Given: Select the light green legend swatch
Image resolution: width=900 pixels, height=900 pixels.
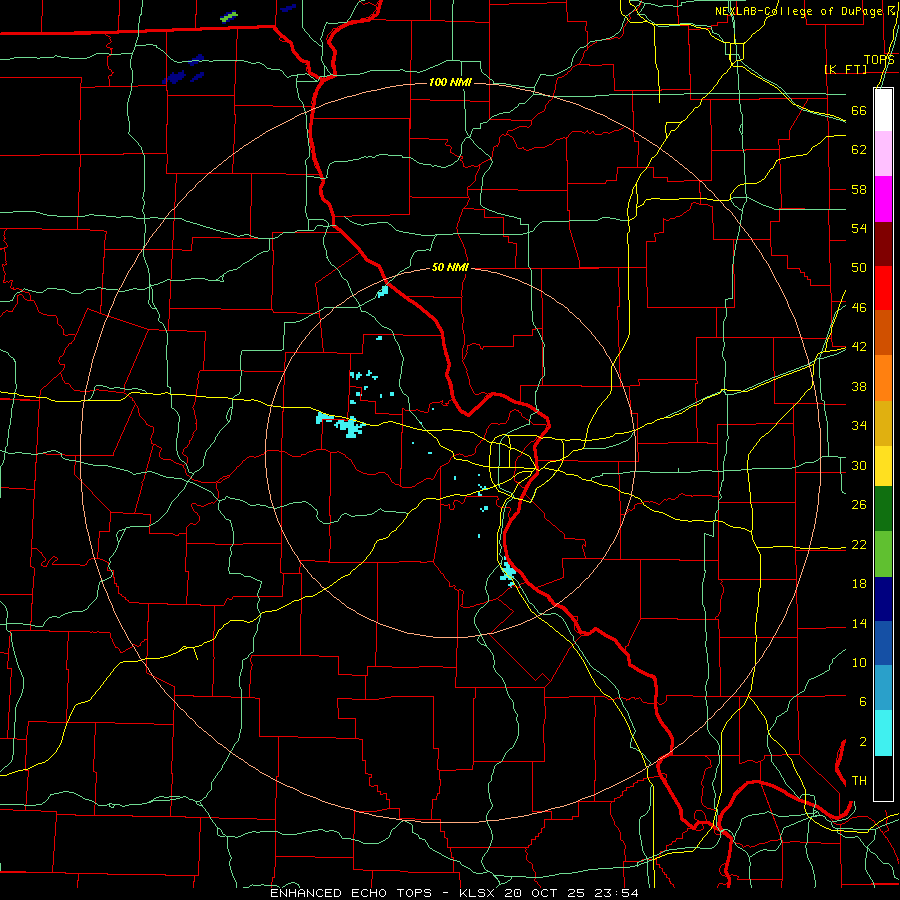Looking at the screenshot, I should [x=883, y=554].
